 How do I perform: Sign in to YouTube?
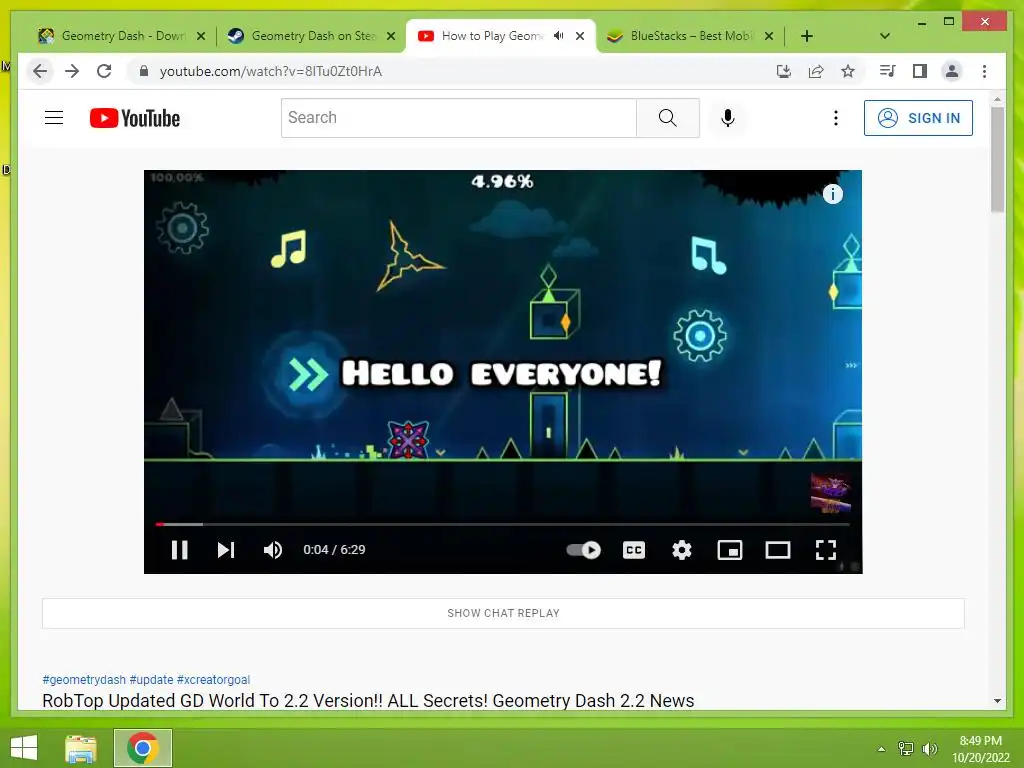coord(918,118)
